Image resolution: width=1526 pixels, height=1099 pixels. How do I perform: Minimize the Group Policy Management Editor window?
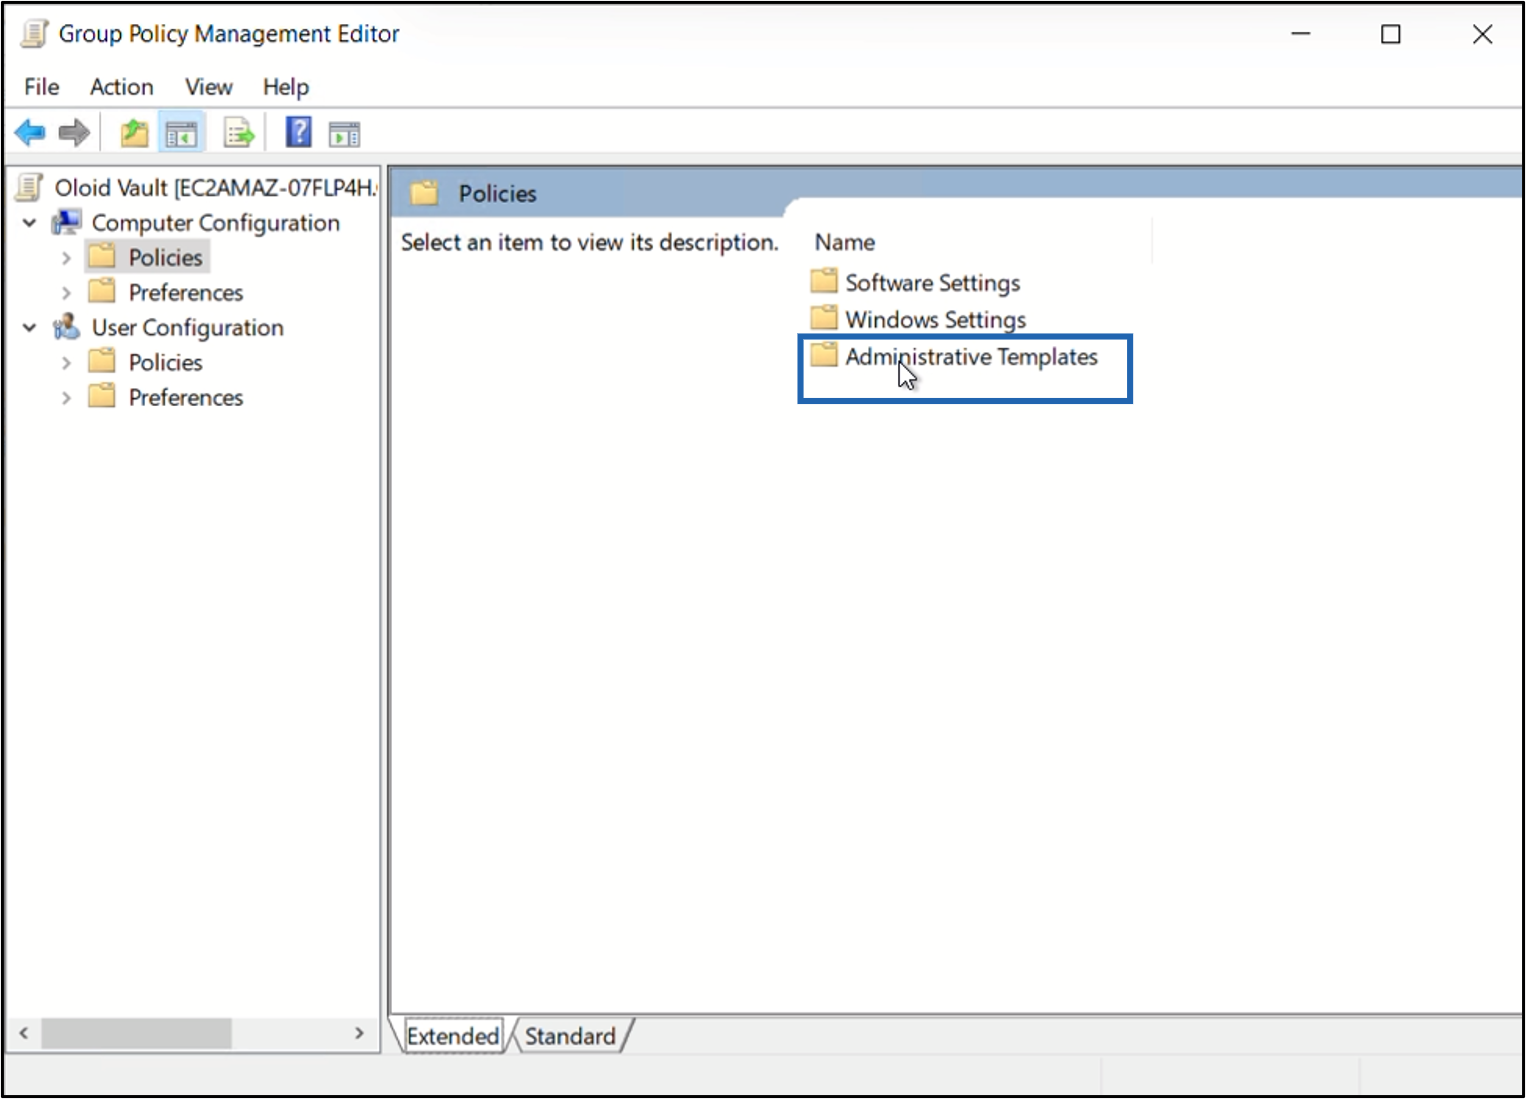coord(1300,34)
